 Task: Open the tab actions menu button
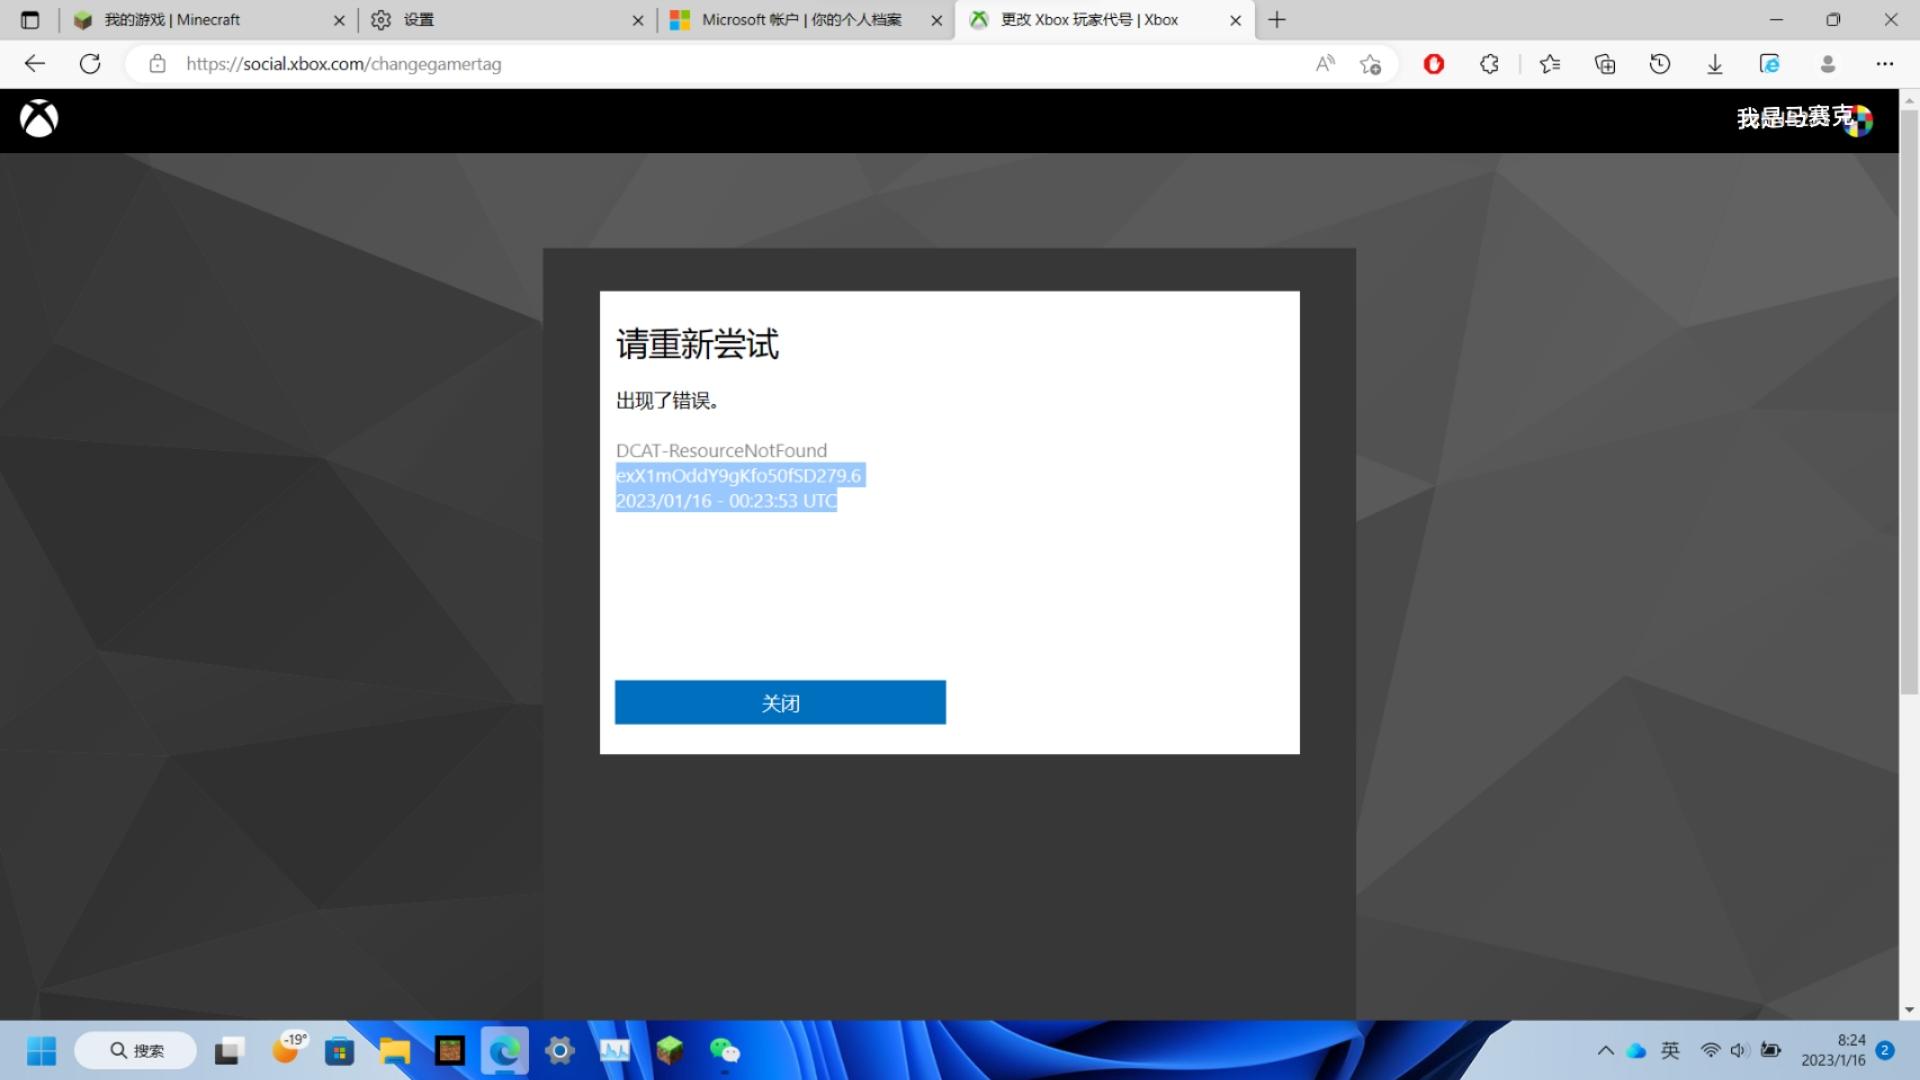point(30,20)
